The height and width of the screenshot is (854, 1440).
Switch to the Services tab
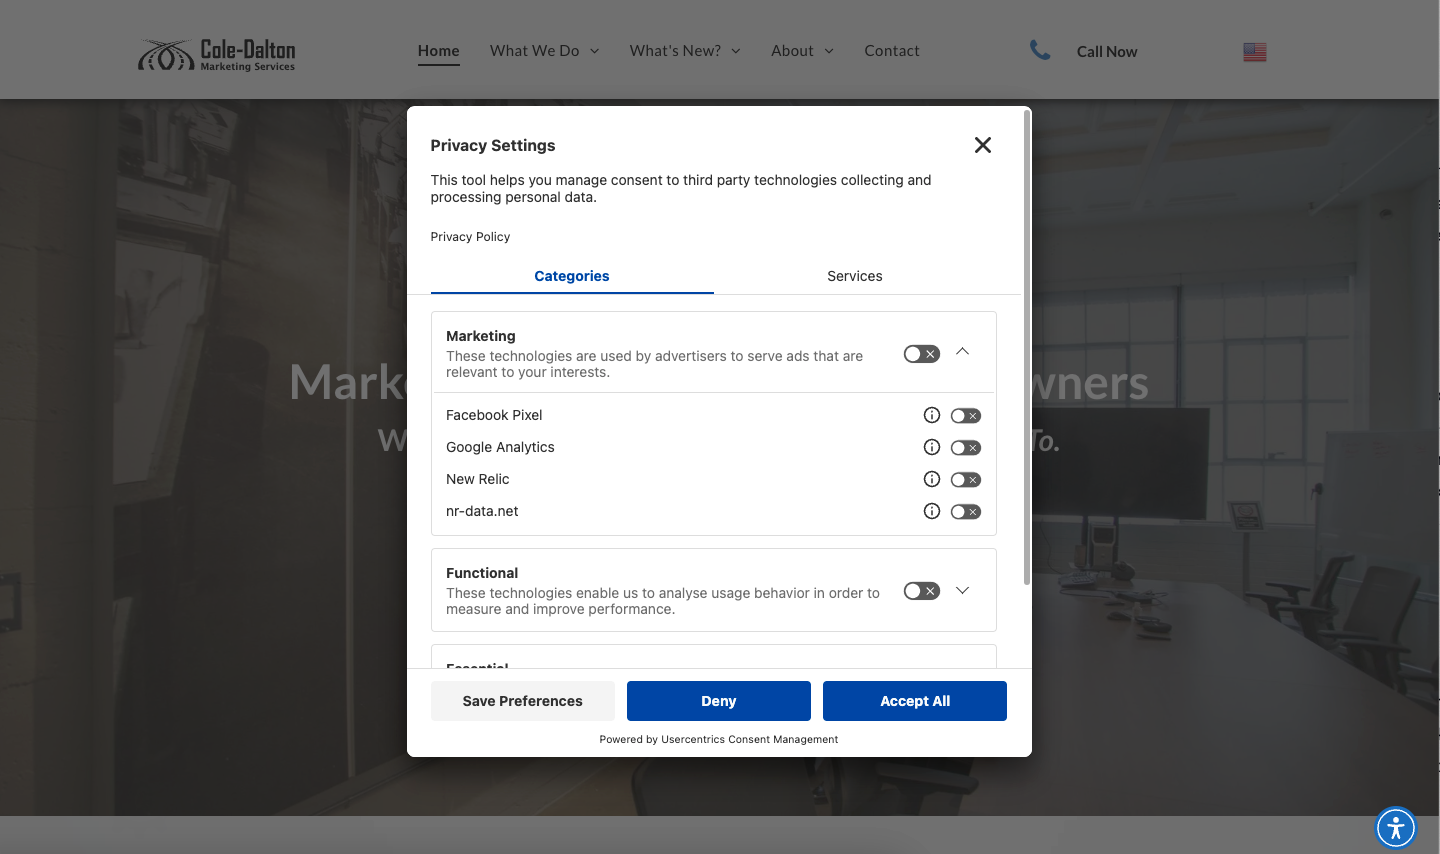(855, 276)
